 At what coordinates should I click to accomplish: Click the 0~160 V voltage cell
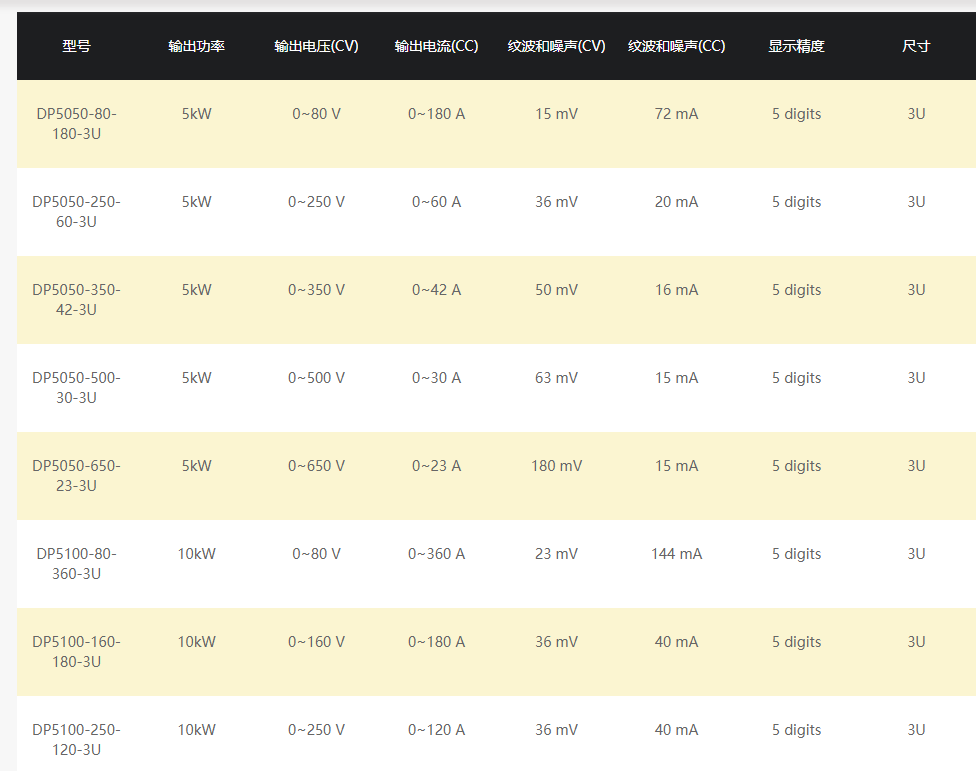click(x=316, y=642)
